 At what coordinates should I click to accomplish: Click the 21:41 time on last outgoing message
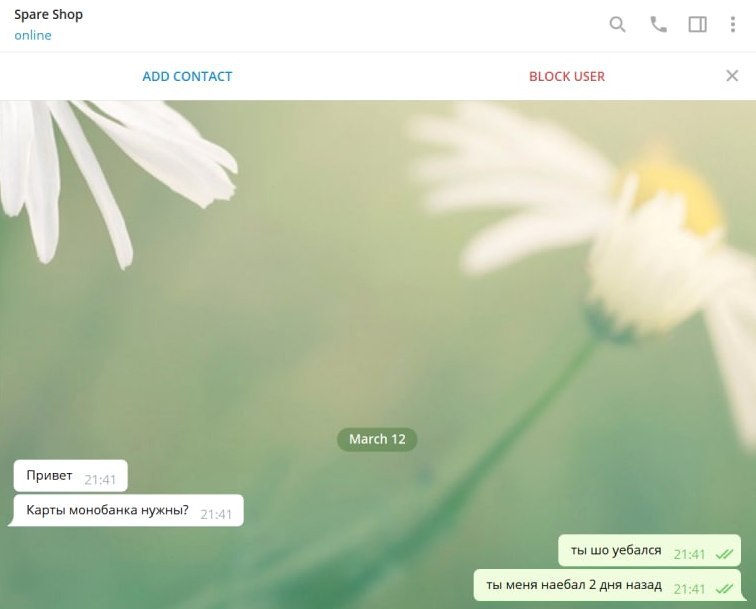pos(689,589)
